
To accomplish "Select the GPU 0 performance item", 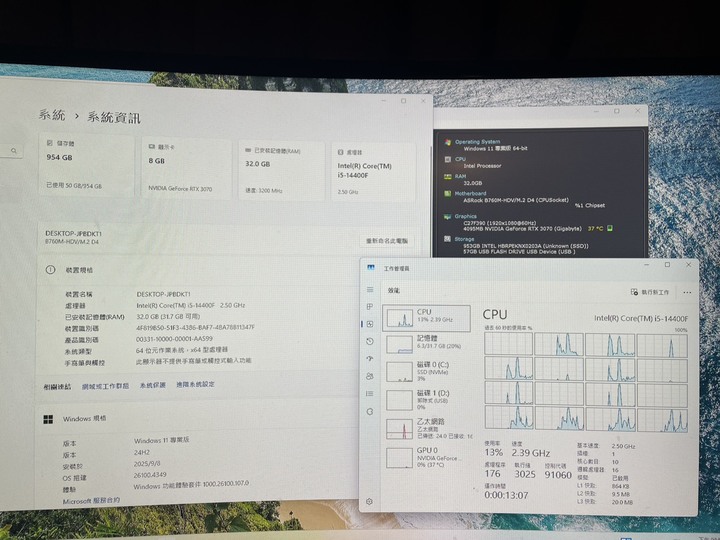I will (427, 457).
